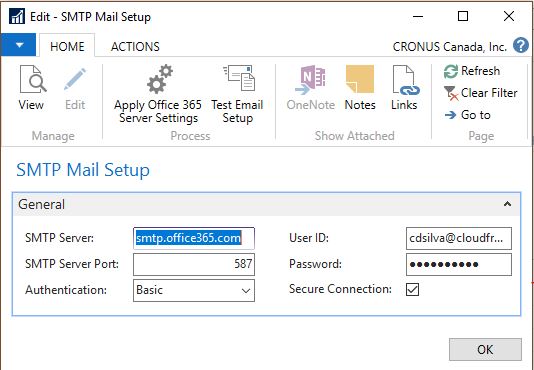The height and width of the screenshot is (370, 534).
Task: Click the SMTP Server Port field
Action: 194,264
